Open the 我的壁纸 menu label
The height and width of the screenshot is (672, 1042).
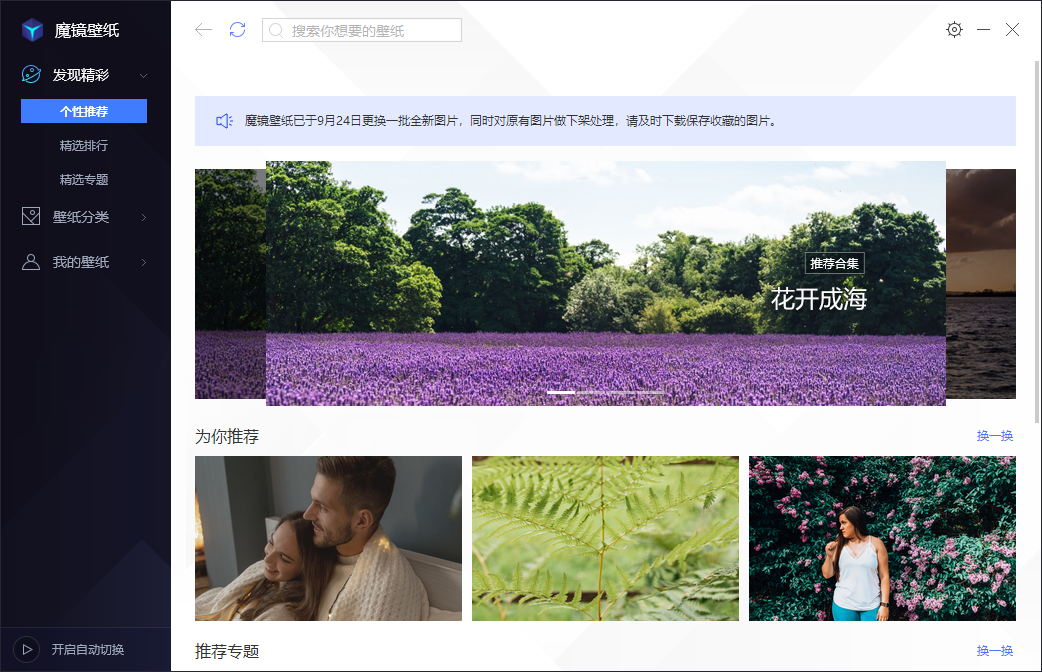tap(81, 262)
